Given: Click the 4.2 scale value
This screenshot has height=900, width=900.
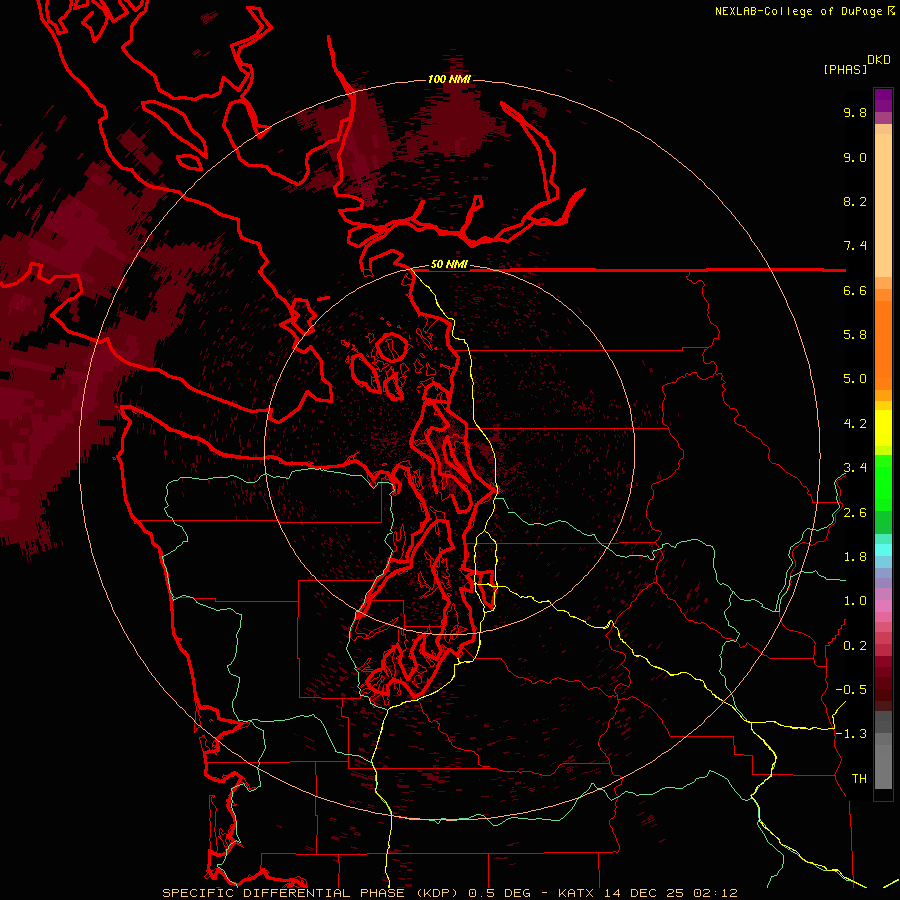Looking at the screenshot, I should tap(855, 424).
